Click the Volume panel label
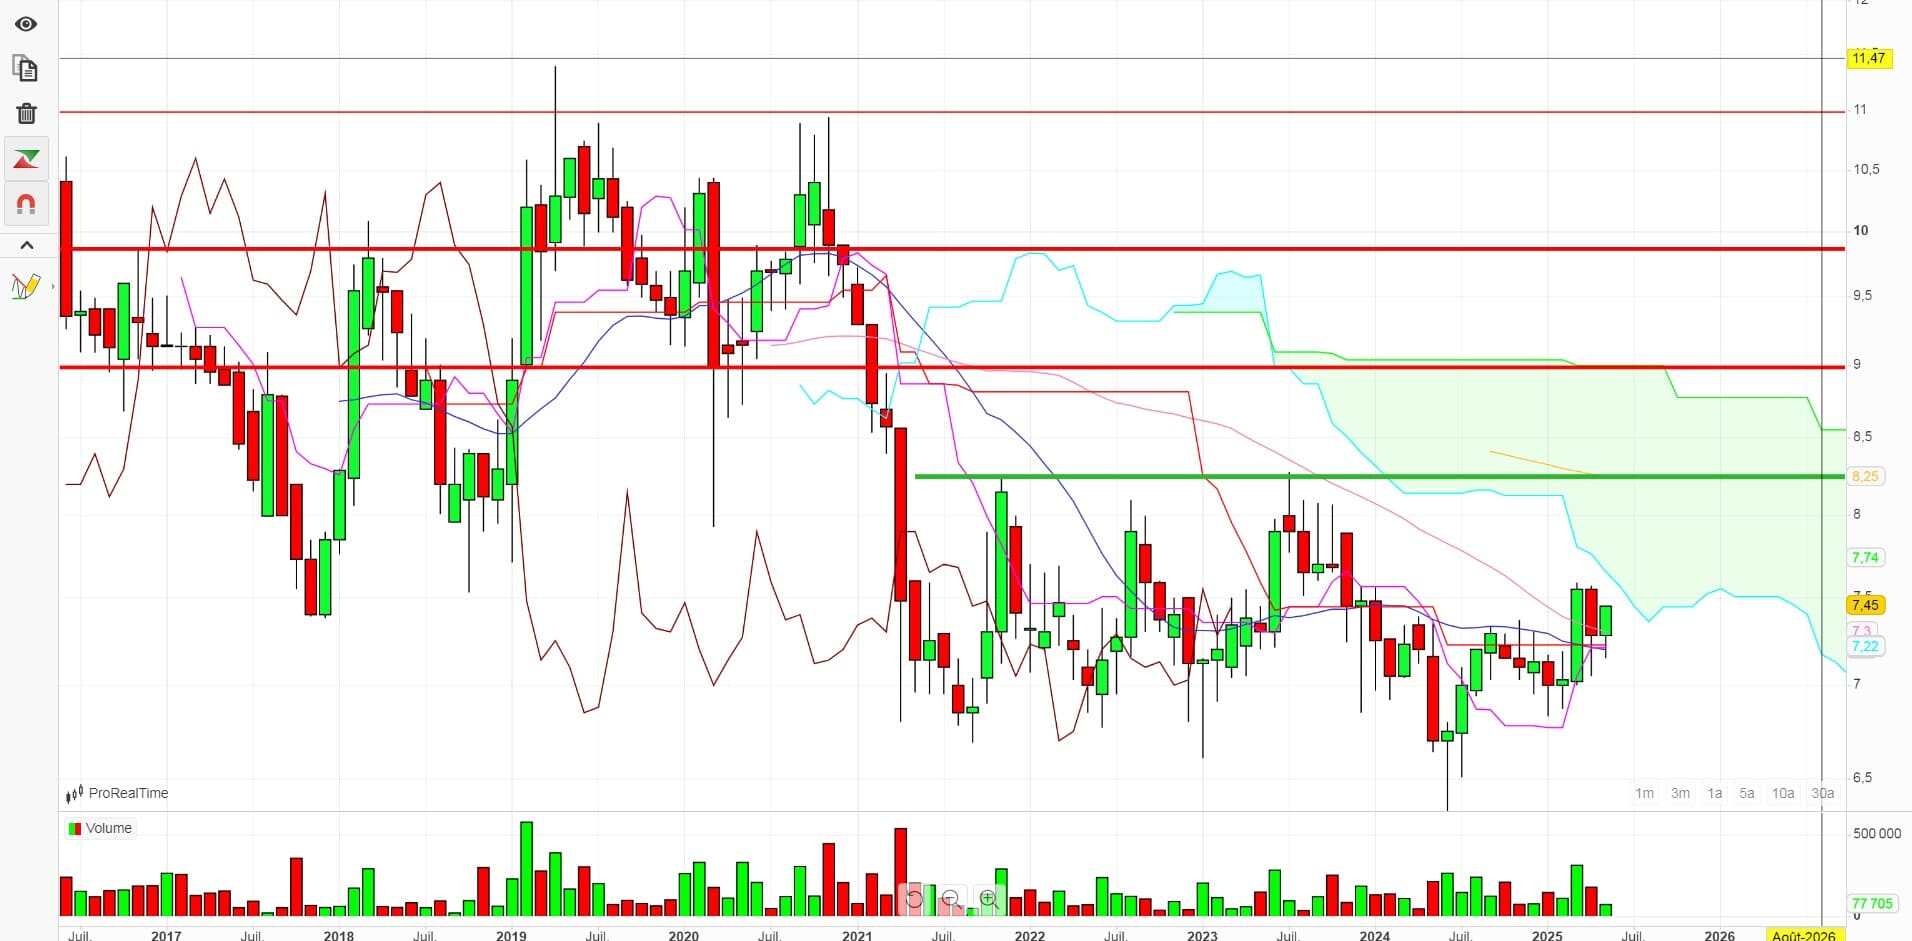This screenshot has height=941, width=1912. tap(99, 828)
